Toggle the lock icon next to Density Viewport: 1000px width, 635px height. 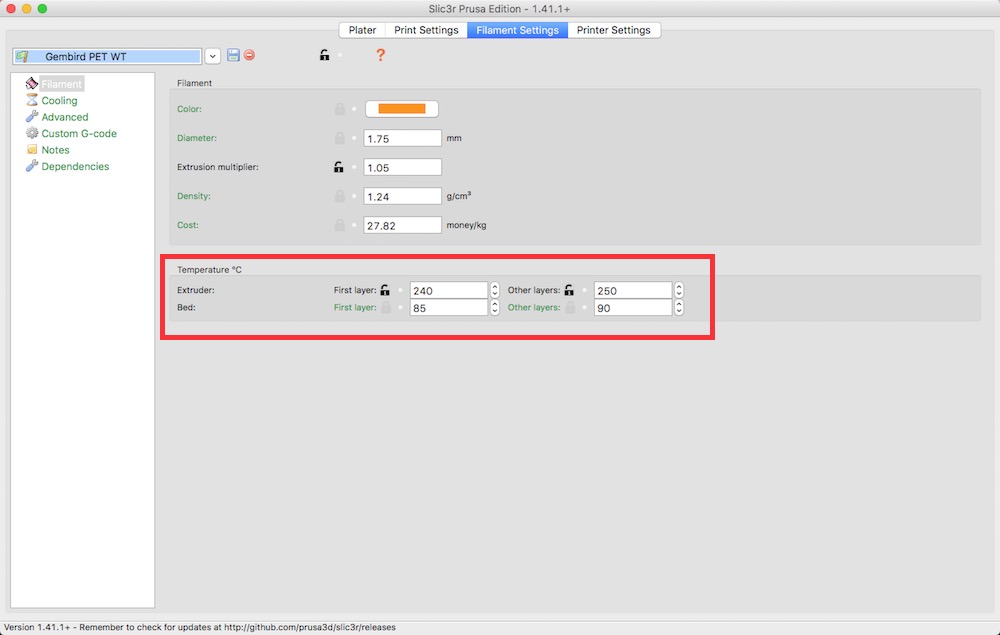(340, 196)
